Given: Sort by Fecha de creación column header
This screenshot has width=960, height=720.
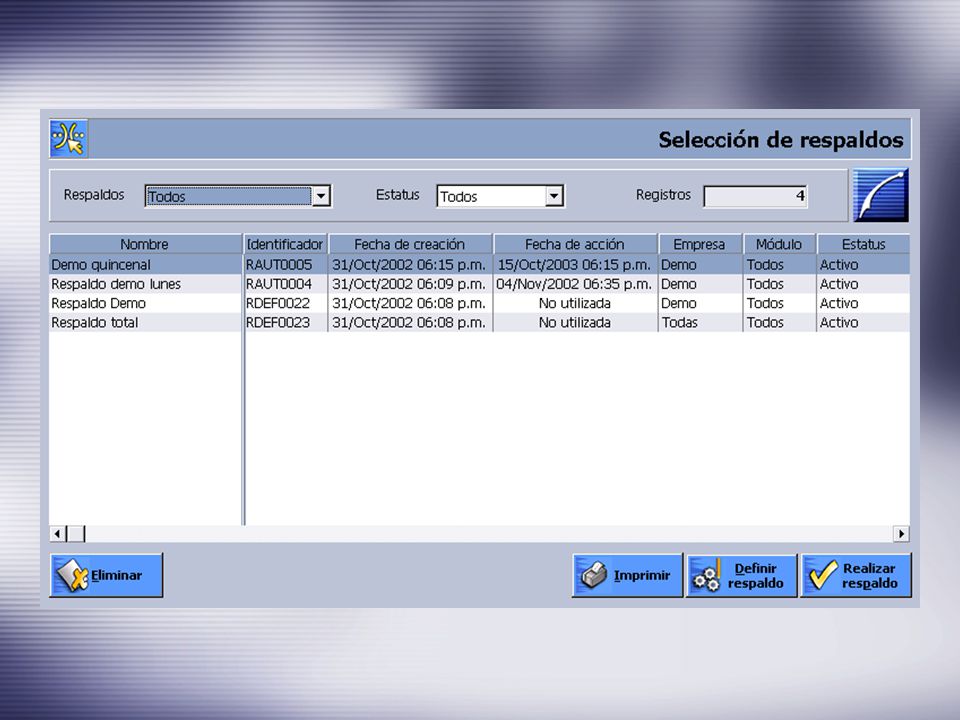Looking at the screenshot, I should point(410,244).
